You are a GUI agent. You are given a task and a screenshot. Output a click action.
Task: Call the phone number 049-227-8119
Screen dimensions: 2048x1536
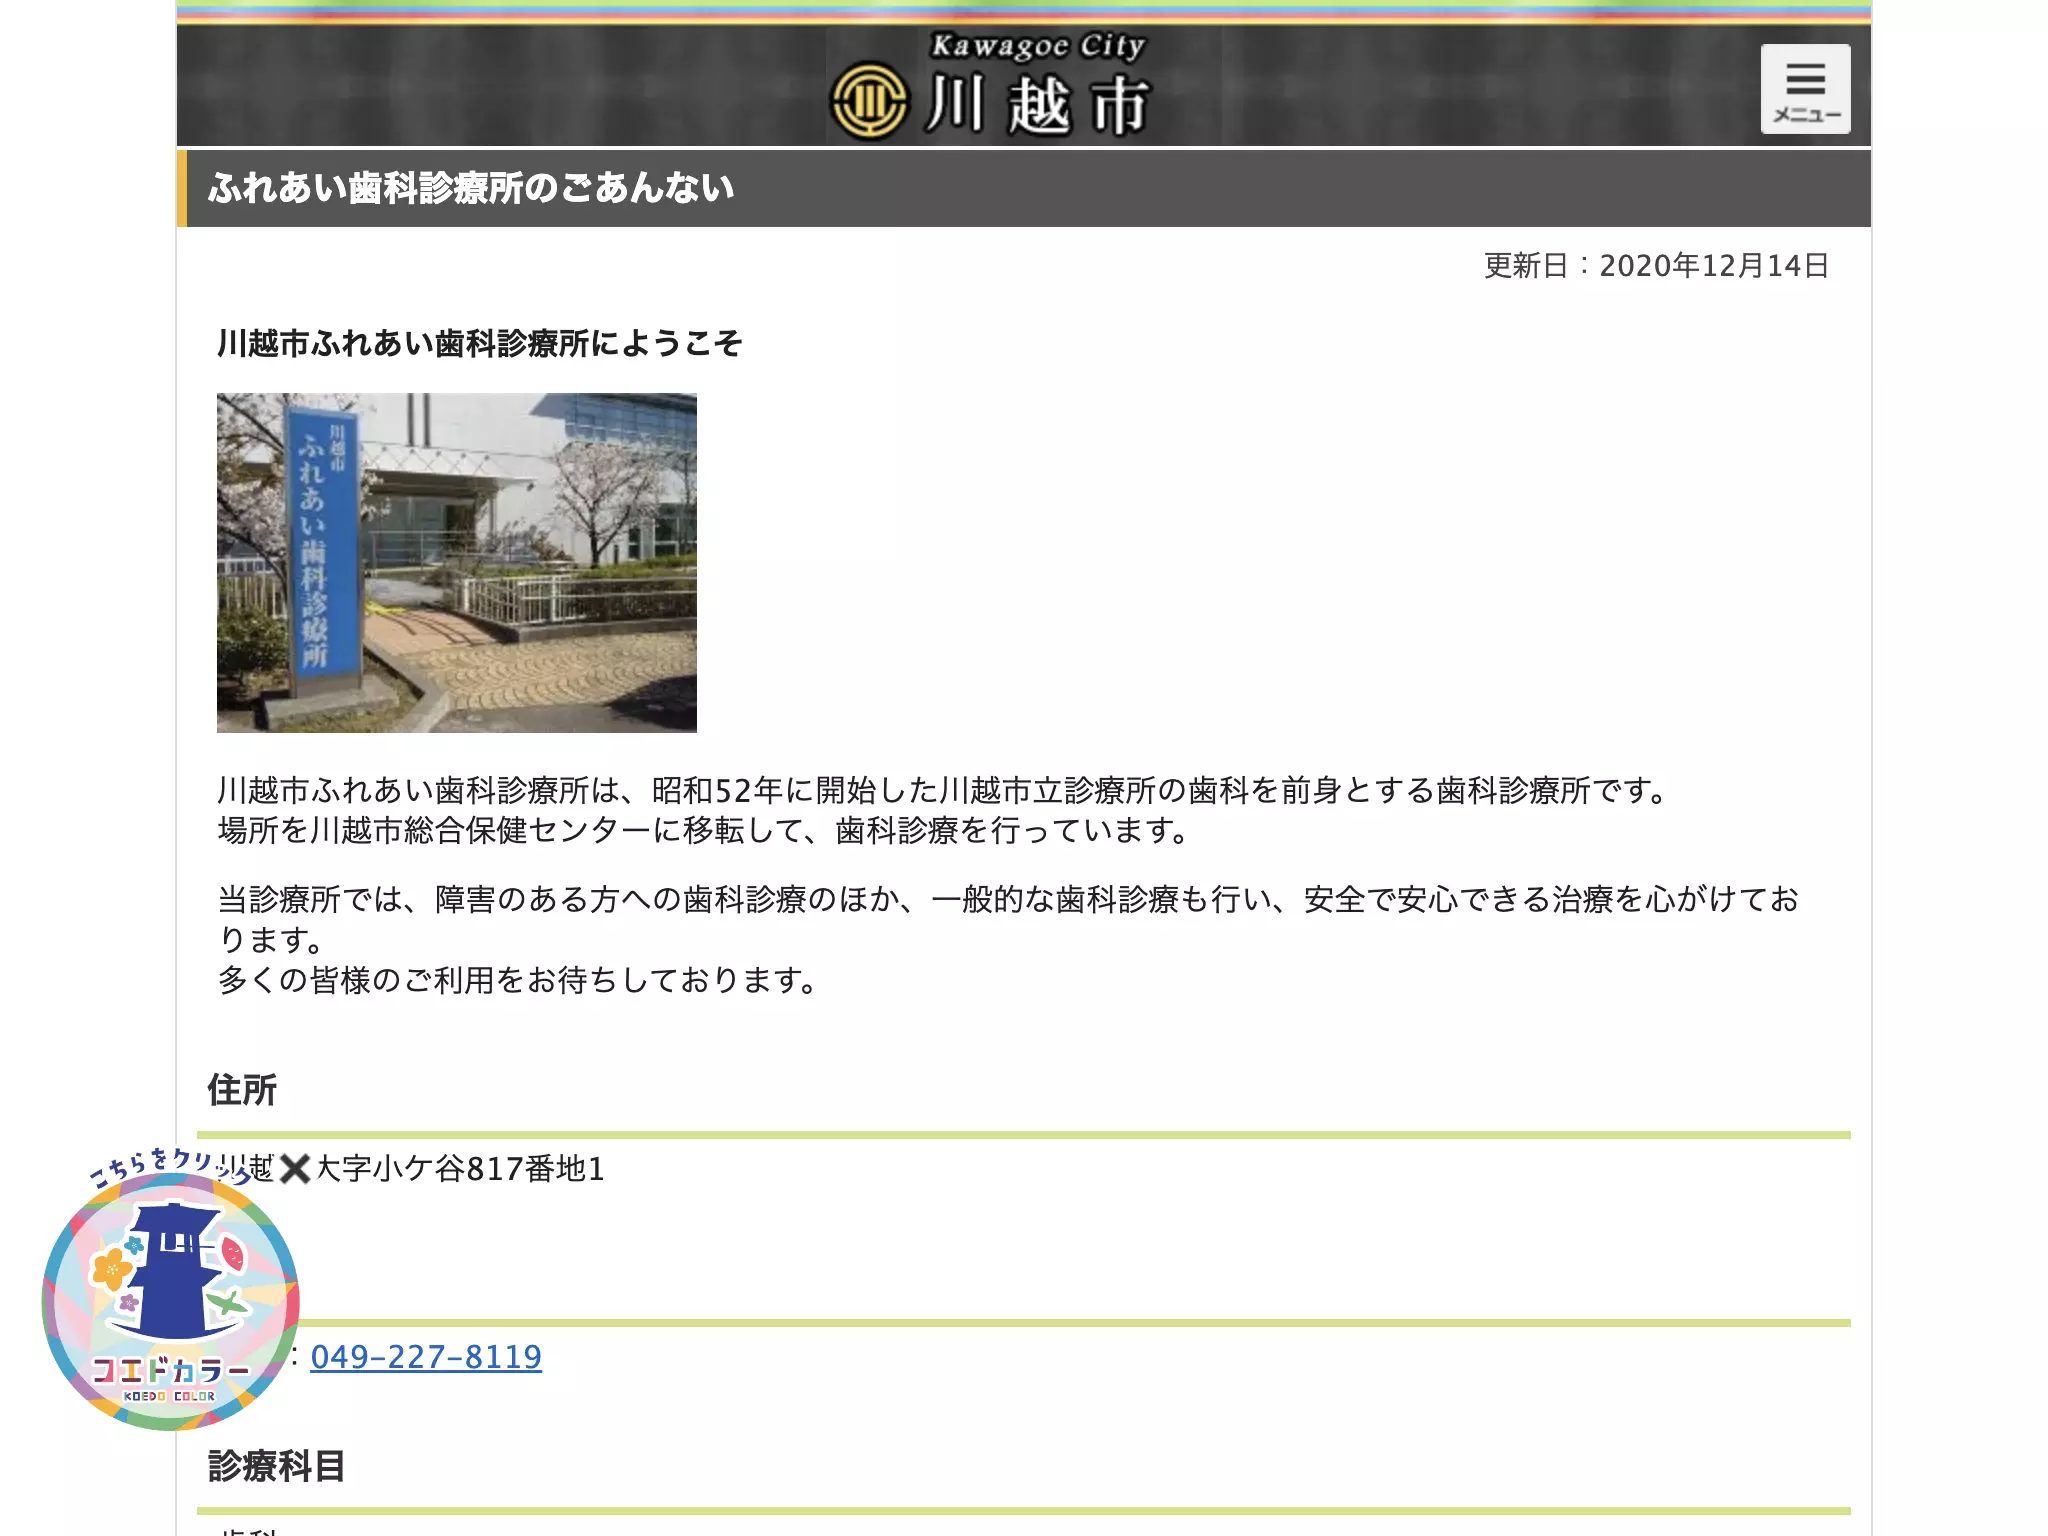(426, 1357)
